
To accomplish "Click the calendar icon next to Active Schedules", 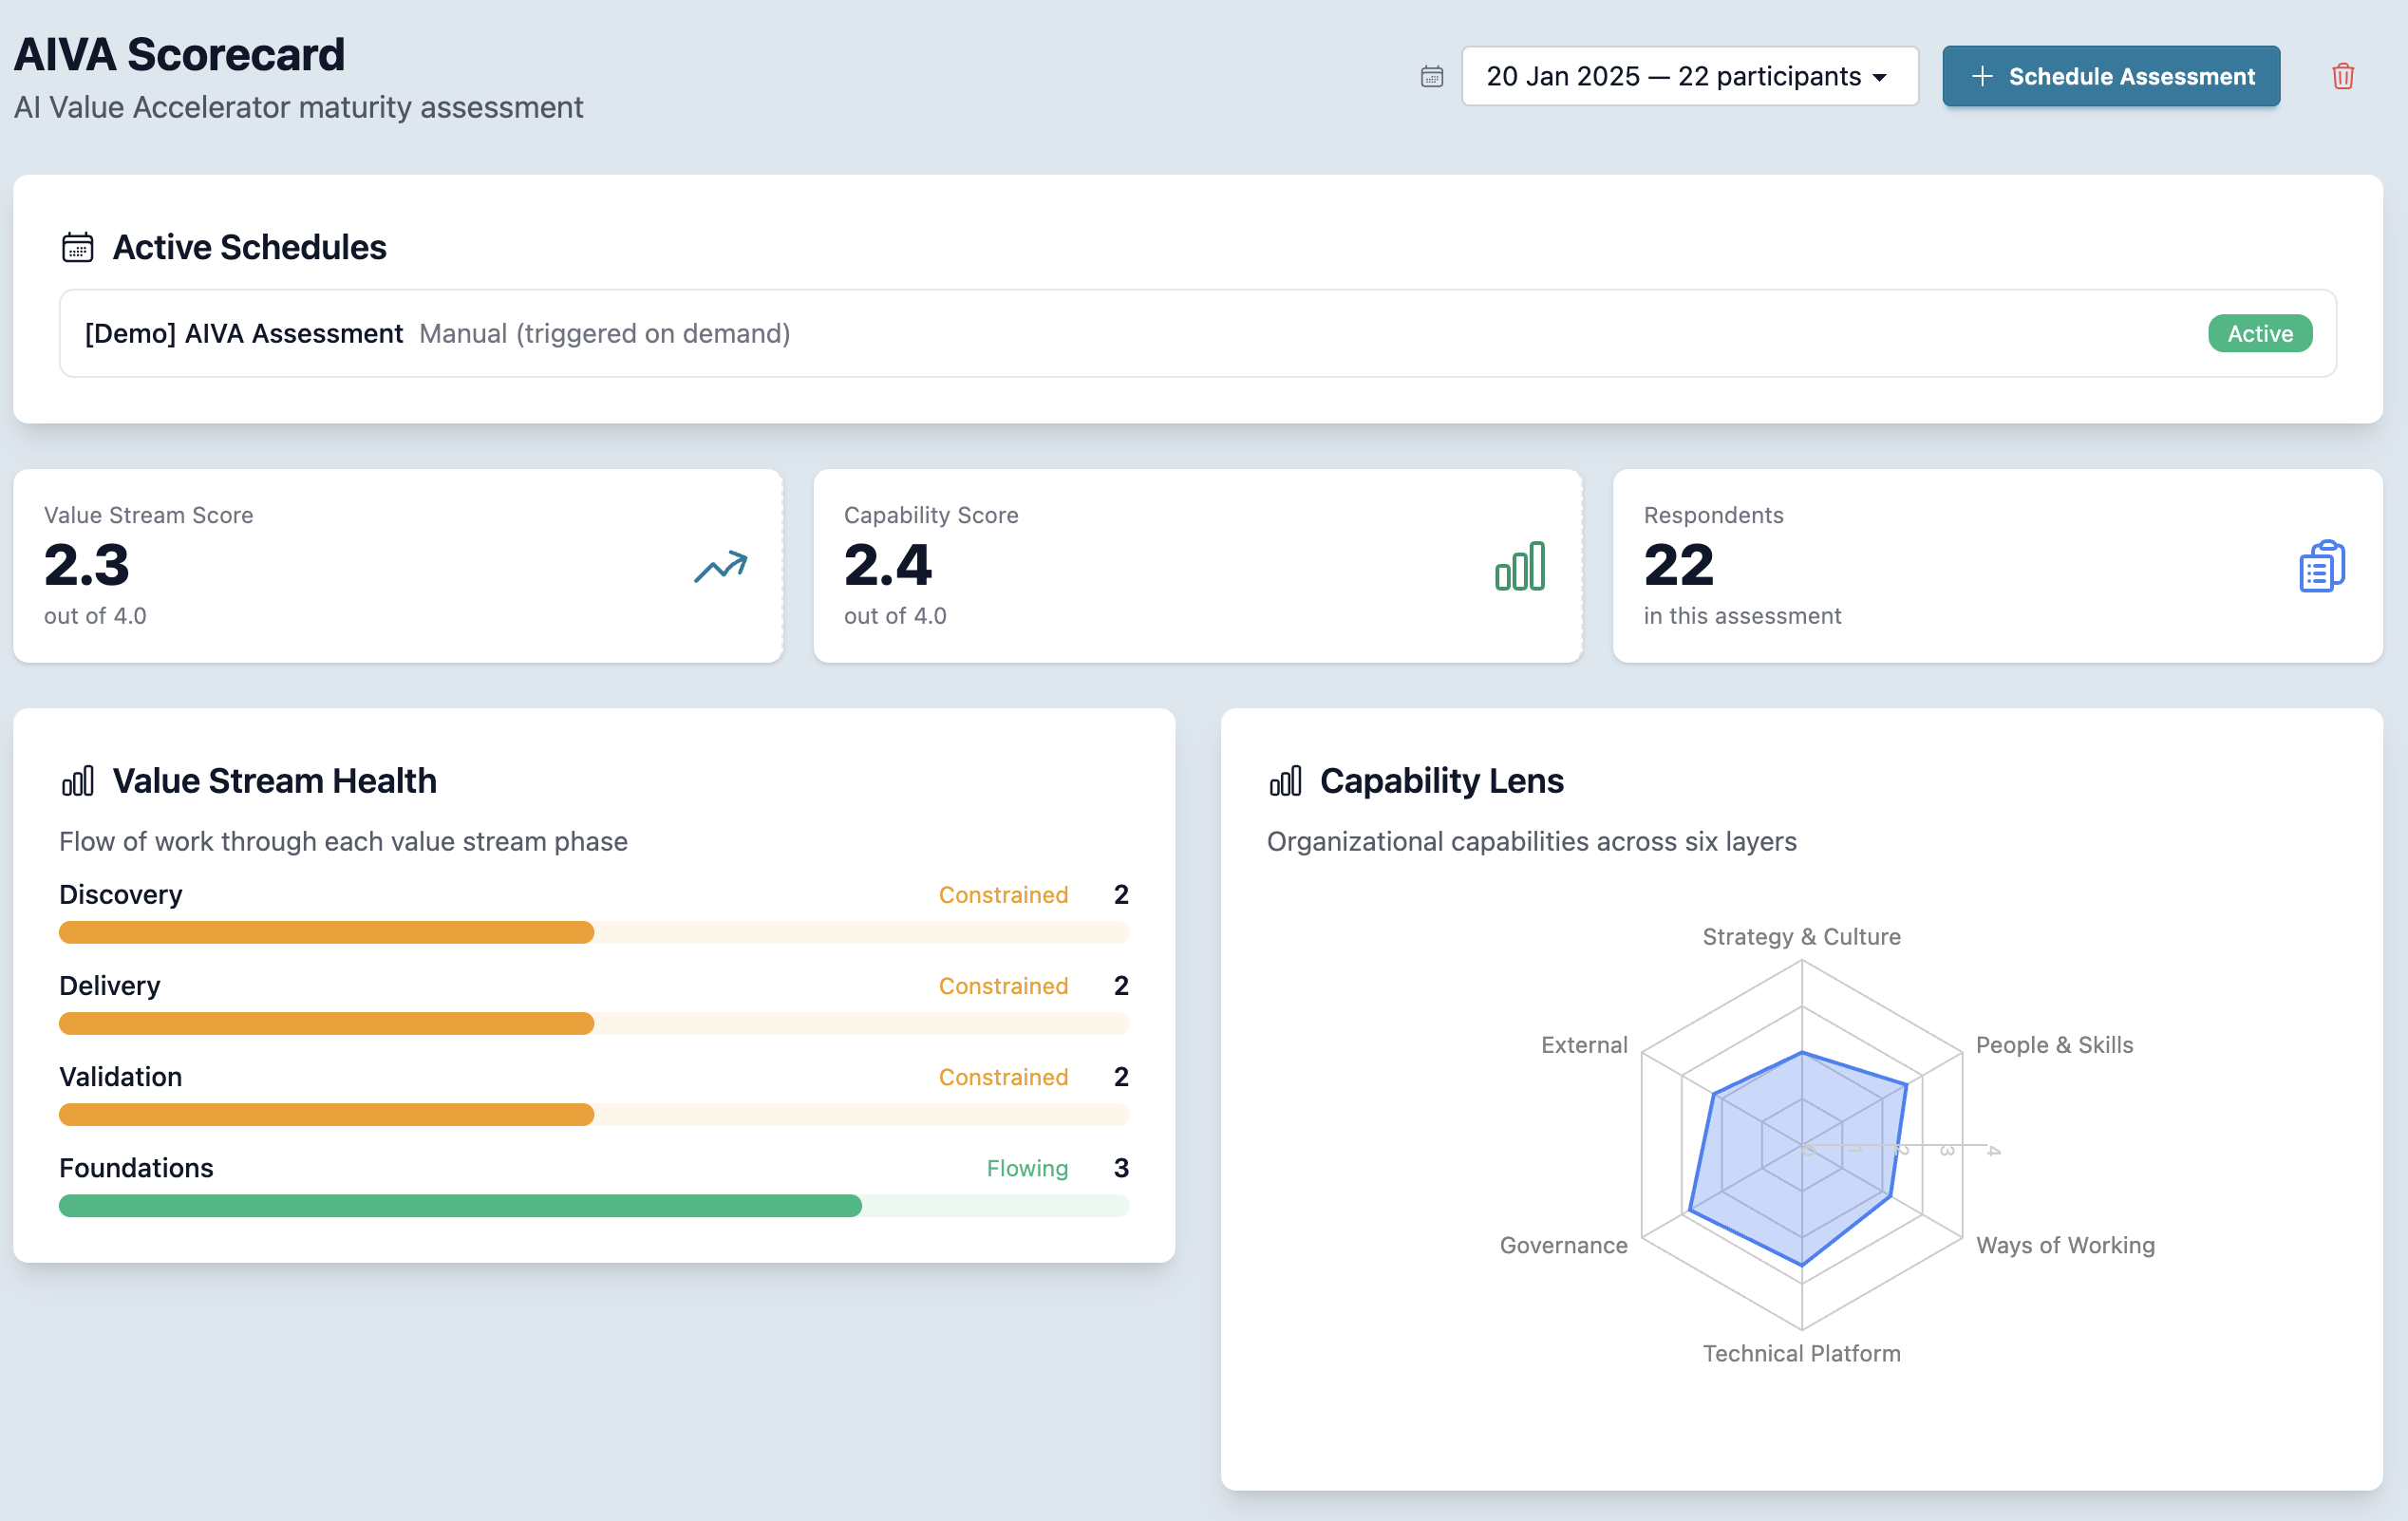I will (x=78, y=246).
